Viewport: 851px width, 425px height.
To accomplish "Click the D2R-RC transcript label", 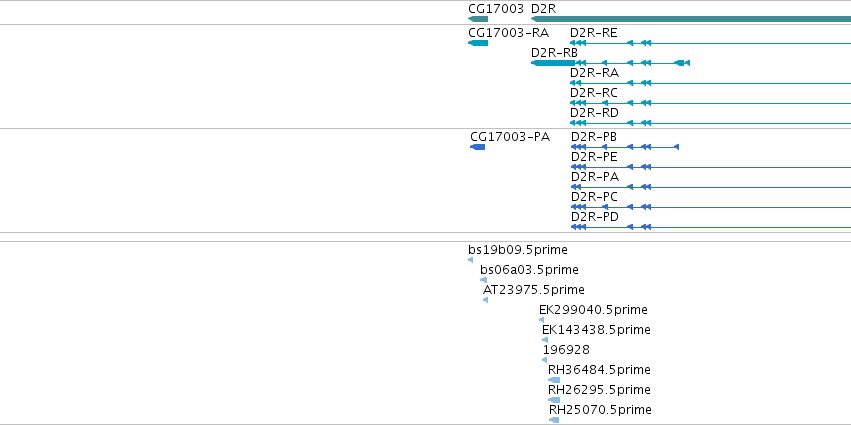I will click(x=593, y=93).
